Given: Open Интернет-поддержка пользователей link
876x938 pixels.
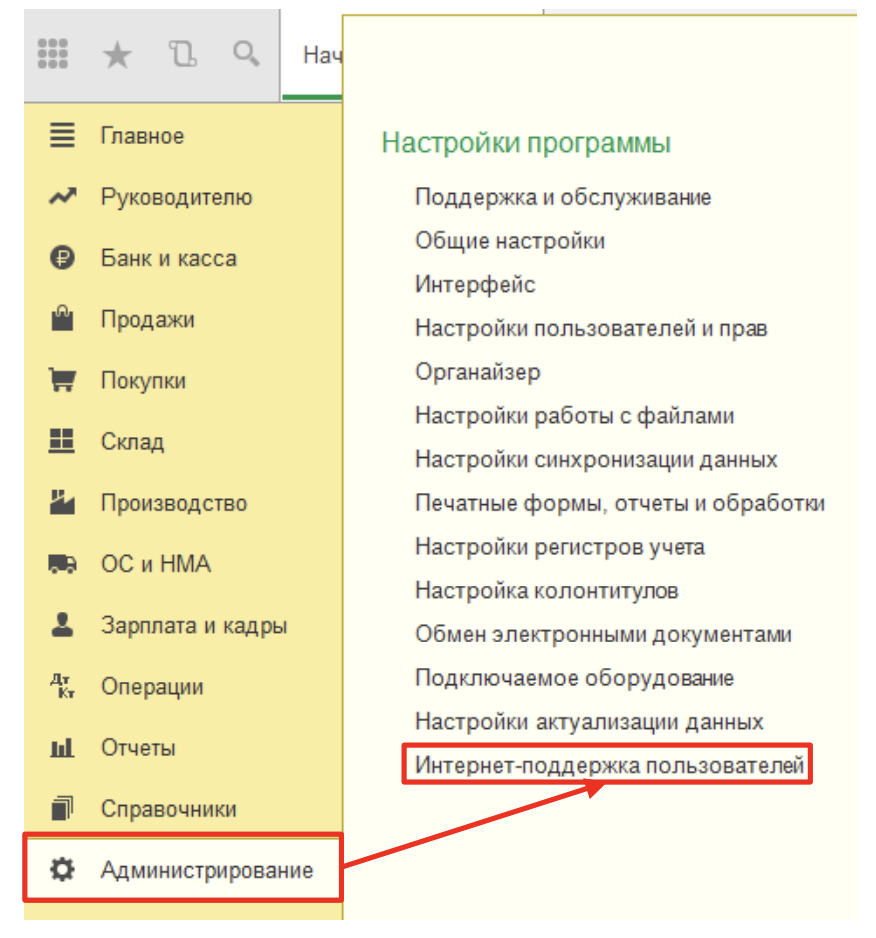Looking at the screenshot, I should (x=609, y=766).
